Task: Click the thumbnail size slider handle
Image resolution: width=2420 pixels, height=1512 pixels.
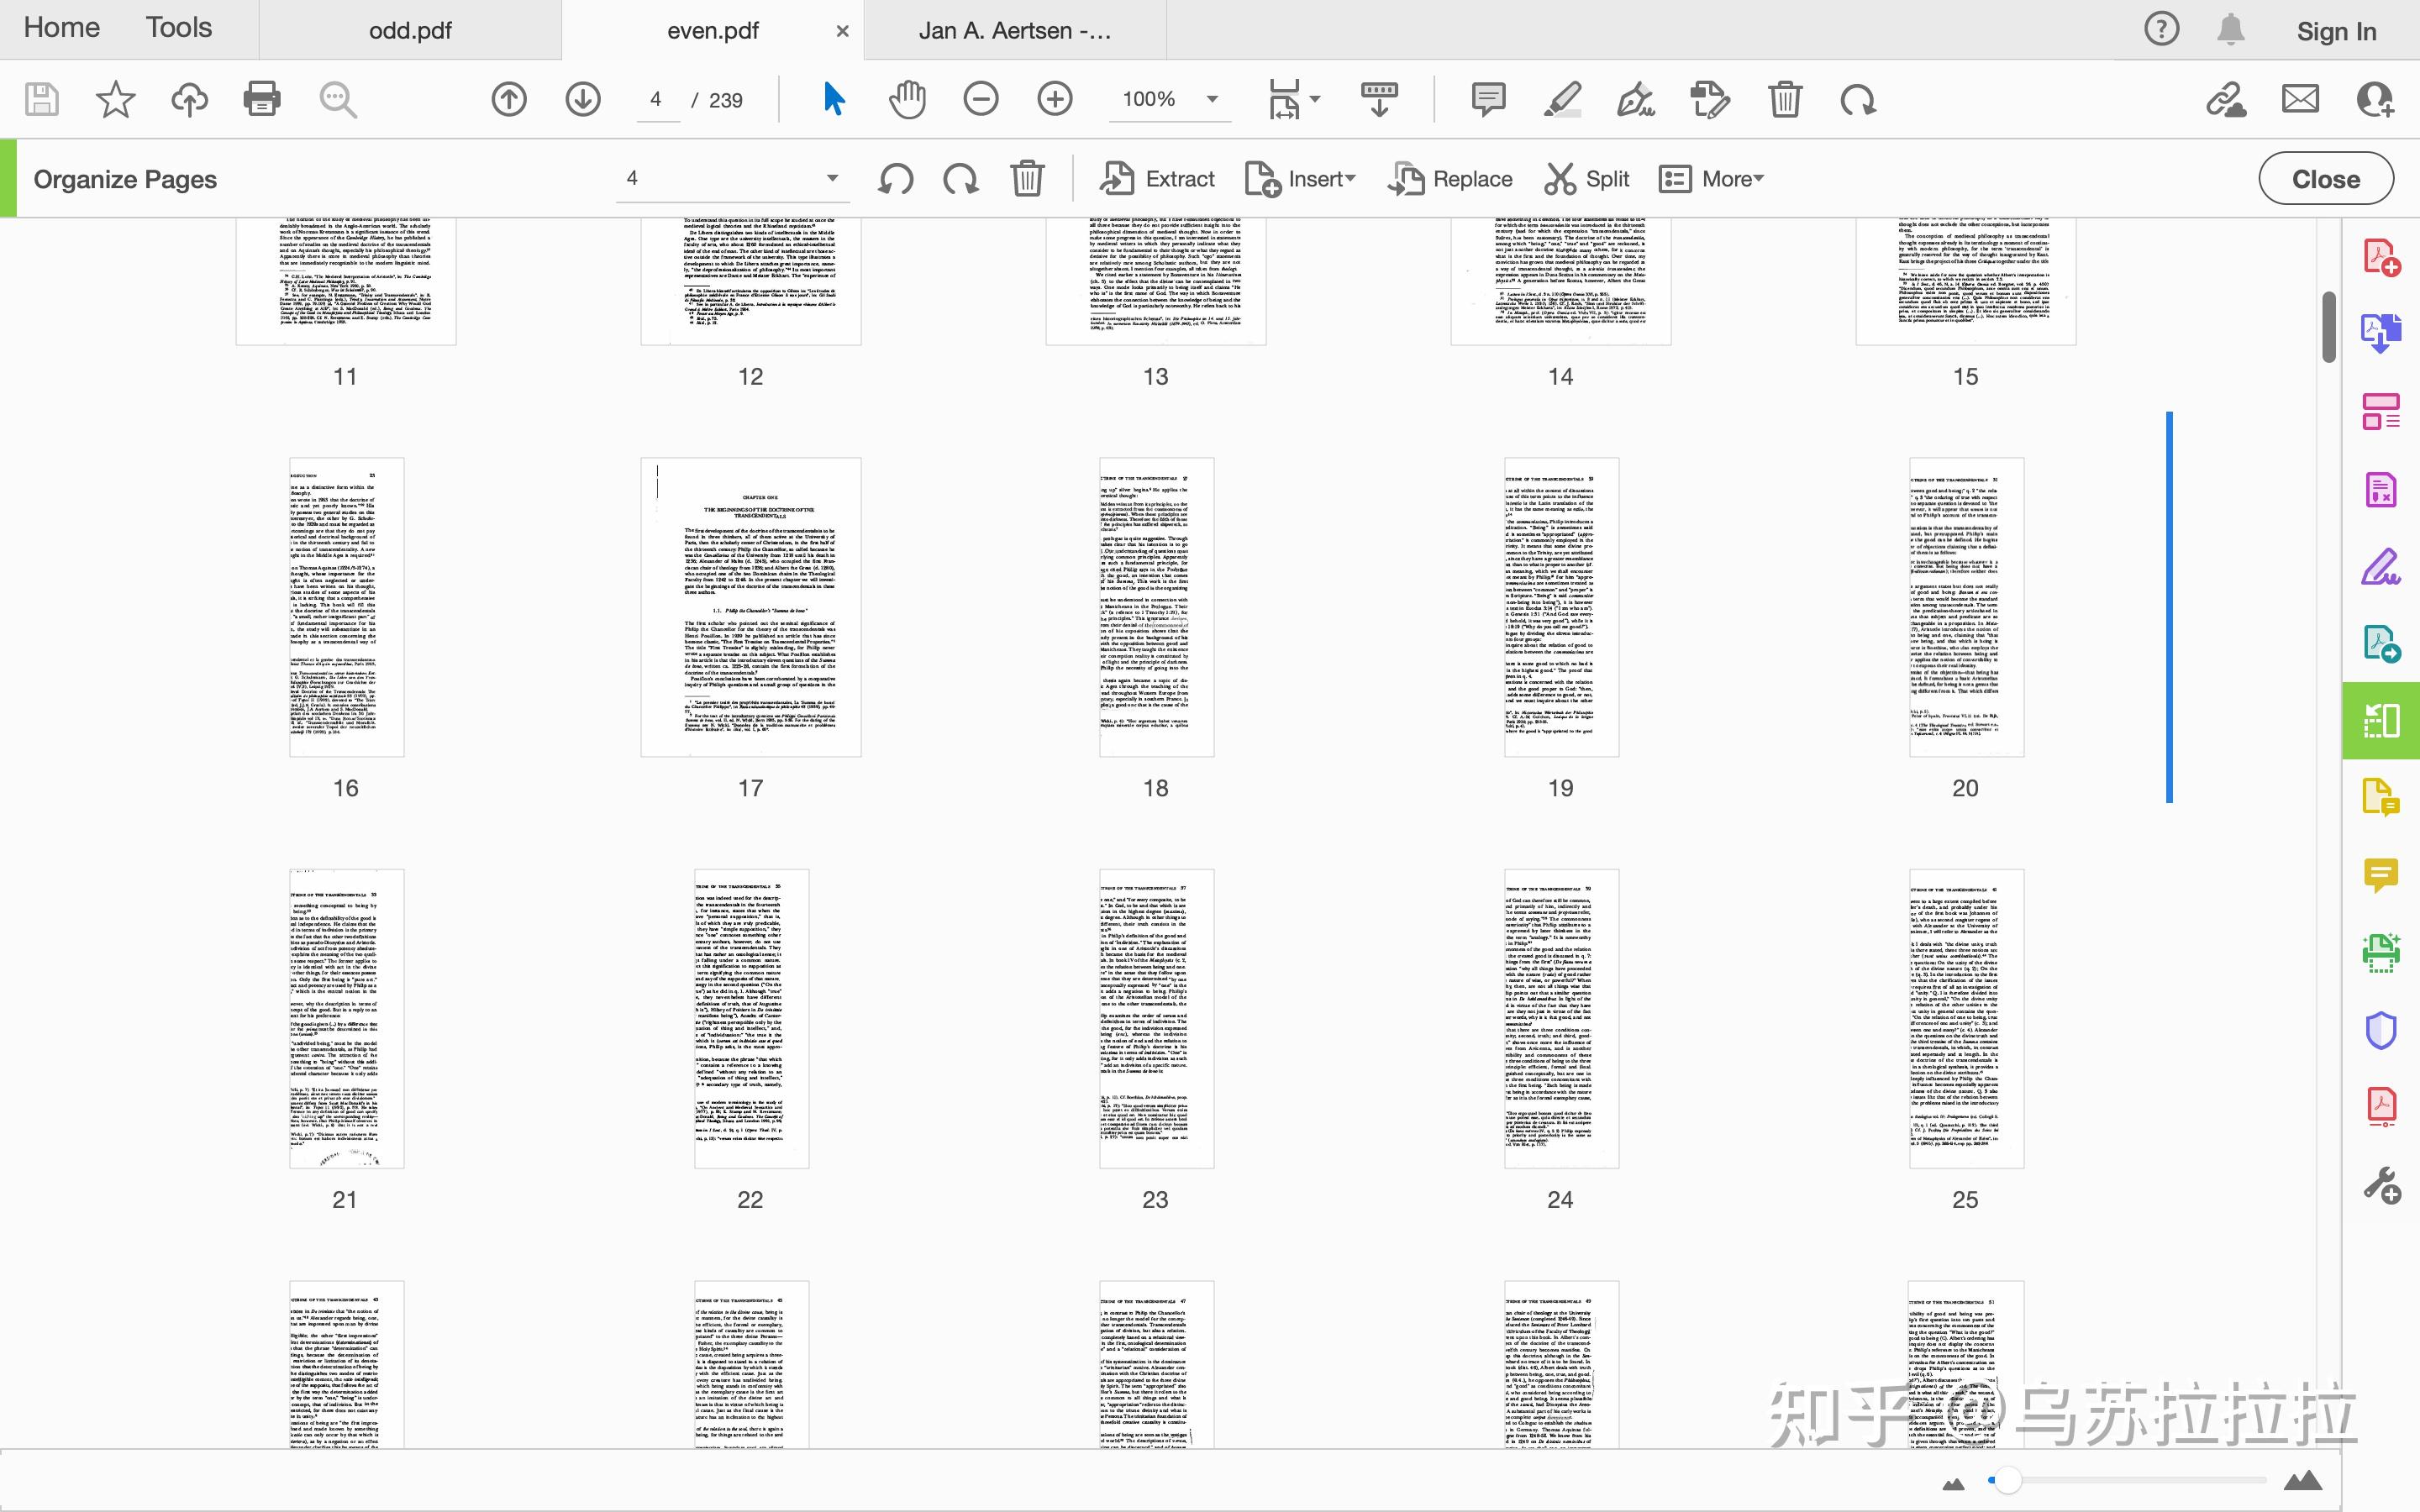Action: click(2007, 1481)
